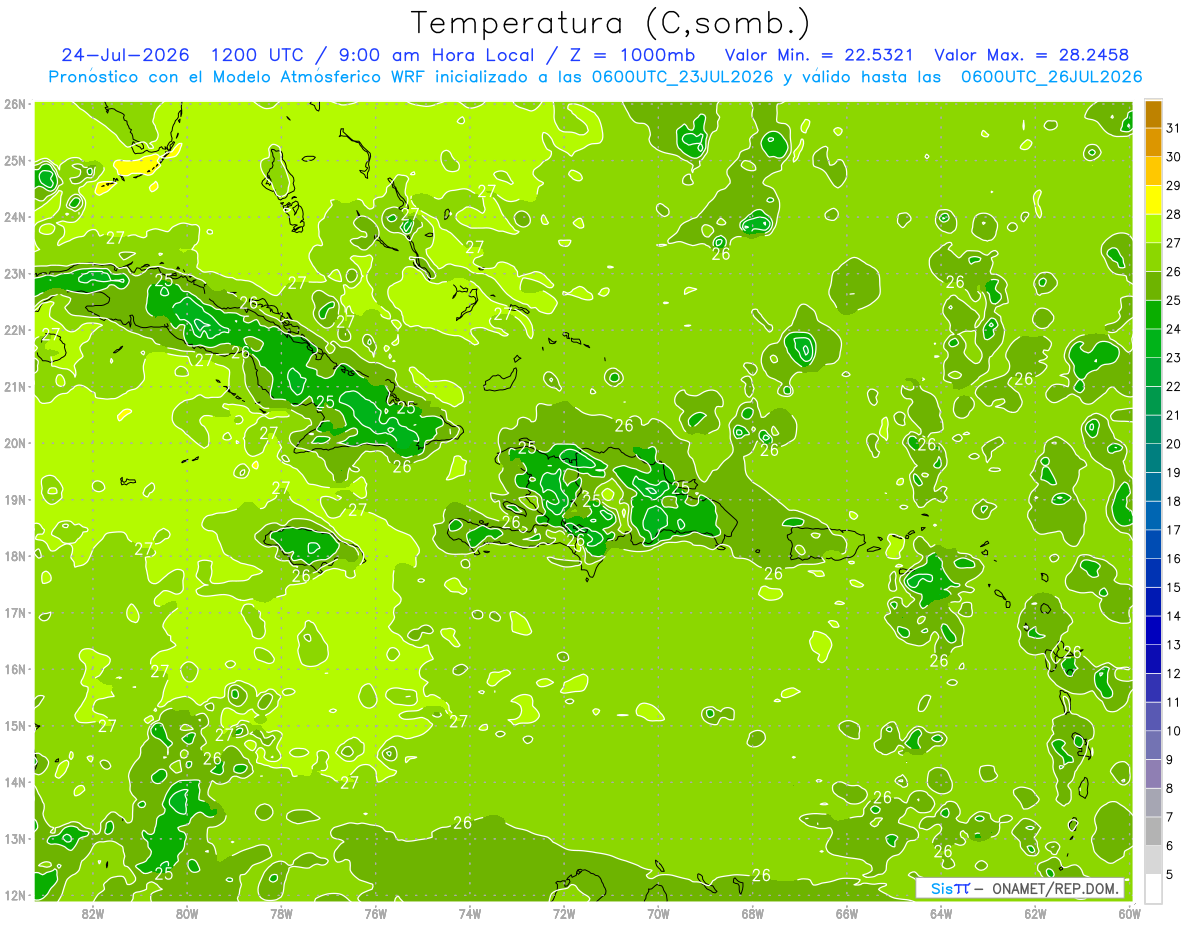Click the legend value "15"
The image size is (1200, 927).
1173,587
